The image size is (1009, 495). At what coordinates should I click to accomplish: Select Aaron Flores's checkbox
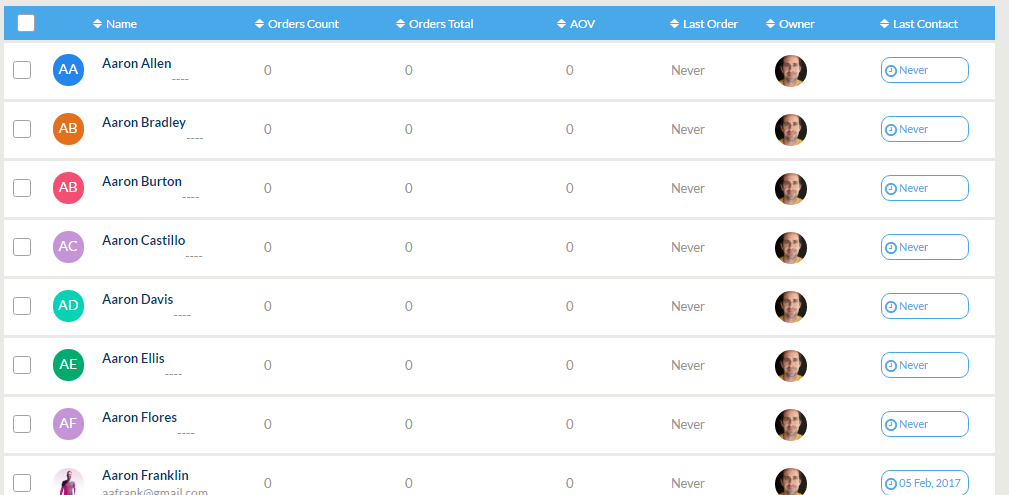pyautogui.click(x=22, y=424)
